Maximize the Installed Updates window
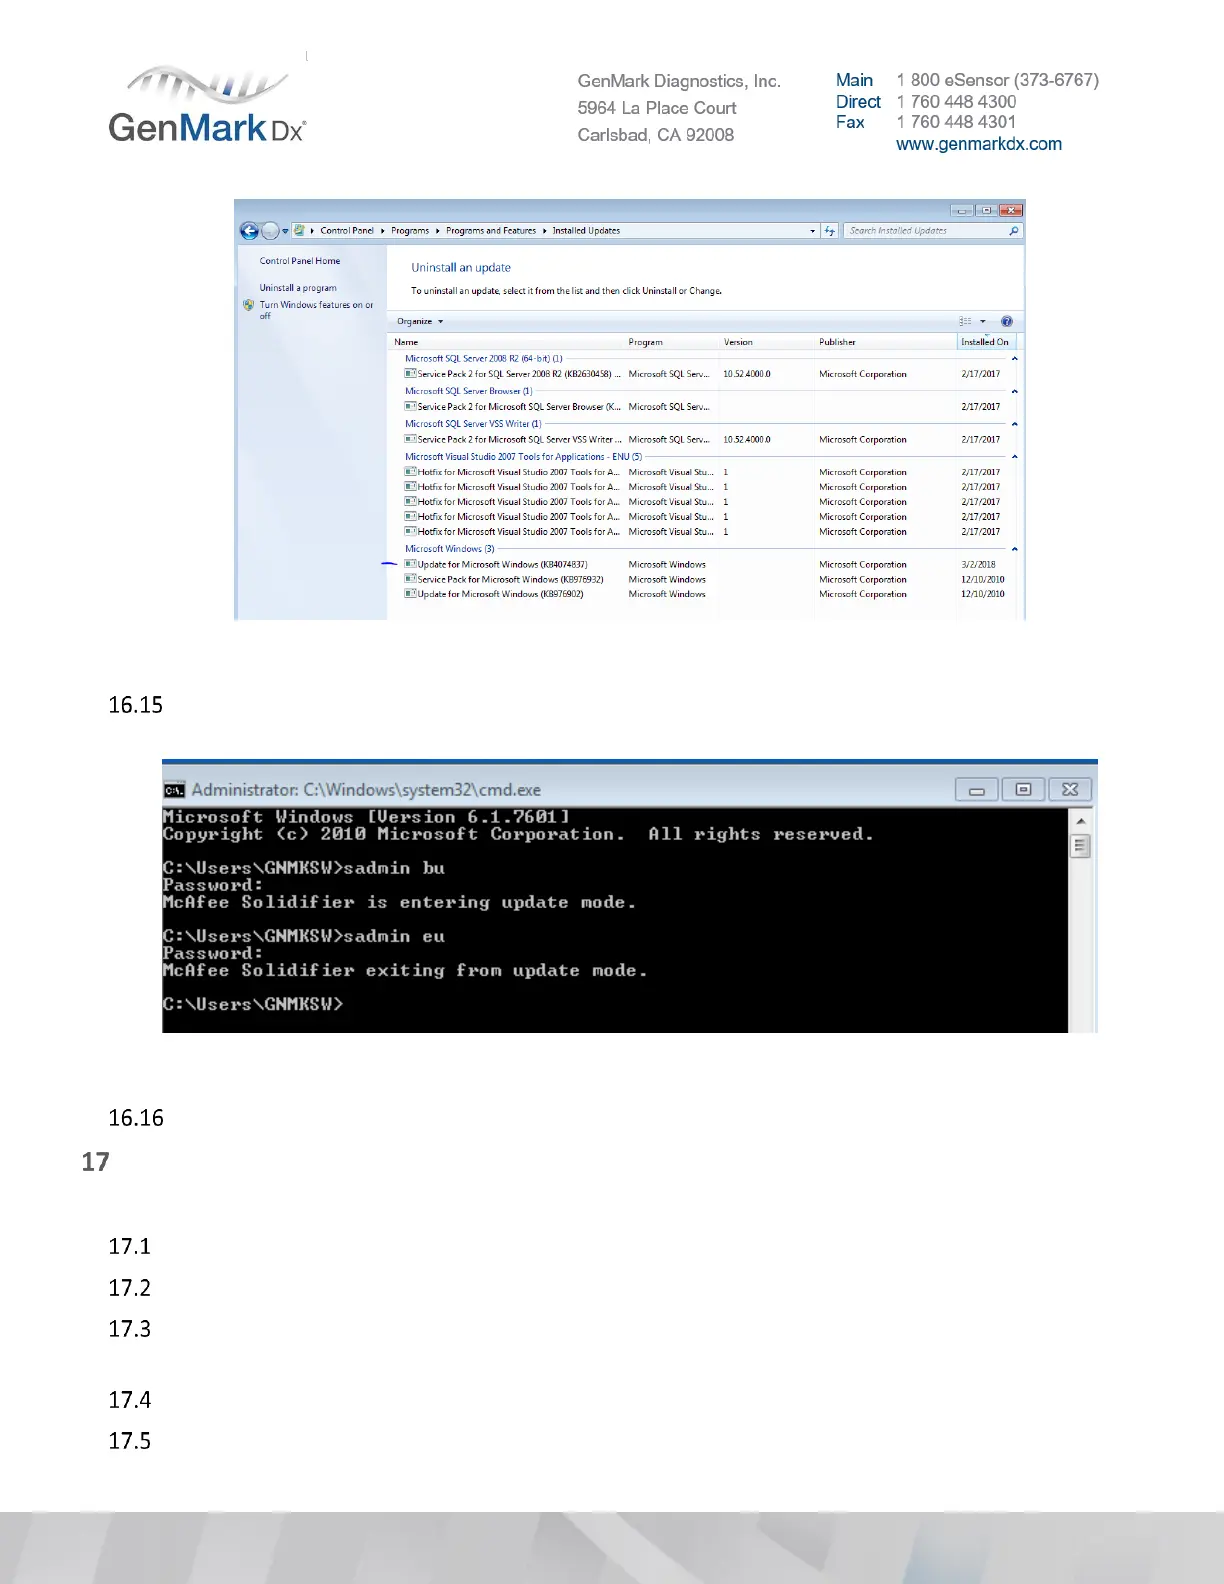The height and width of the screenshot is (1584, 1224). 986,211
